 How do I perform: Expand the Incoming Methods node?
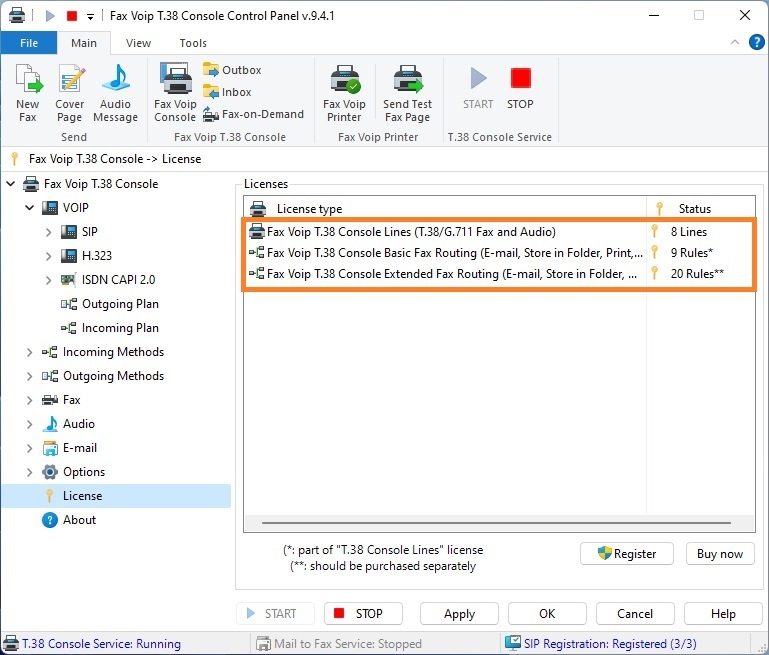tap(29, 352)
